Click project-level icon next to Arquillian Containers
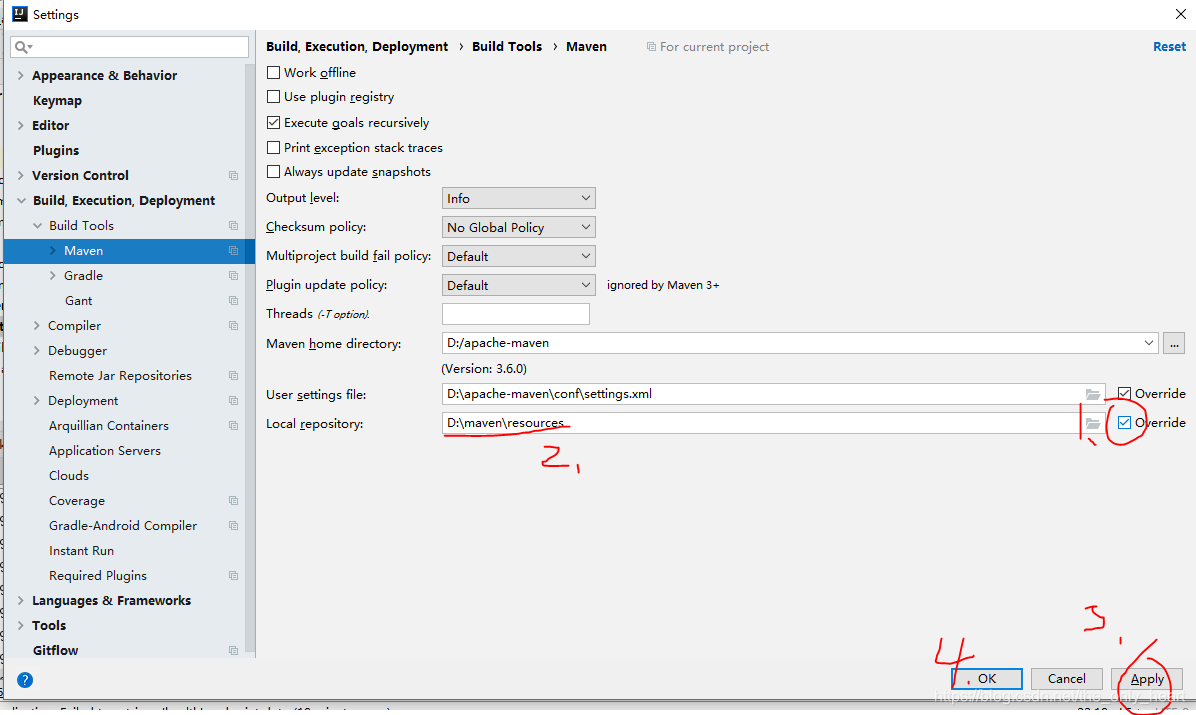Screen dimensions: 1196x715 click(233, 426)
